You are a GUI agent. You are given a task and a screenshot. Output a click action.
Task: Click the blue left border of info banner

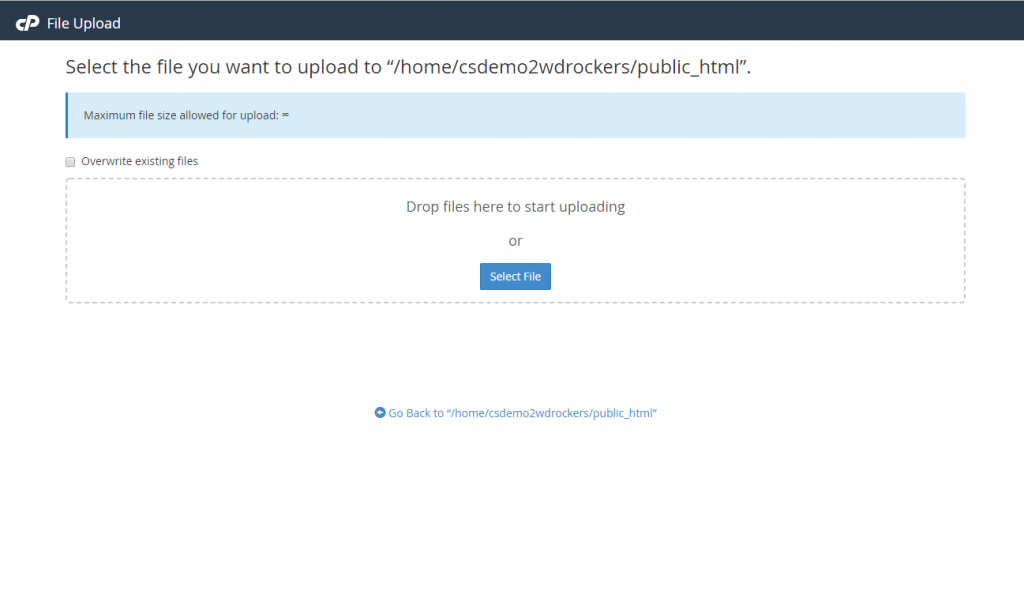click(x=67, y=115)
